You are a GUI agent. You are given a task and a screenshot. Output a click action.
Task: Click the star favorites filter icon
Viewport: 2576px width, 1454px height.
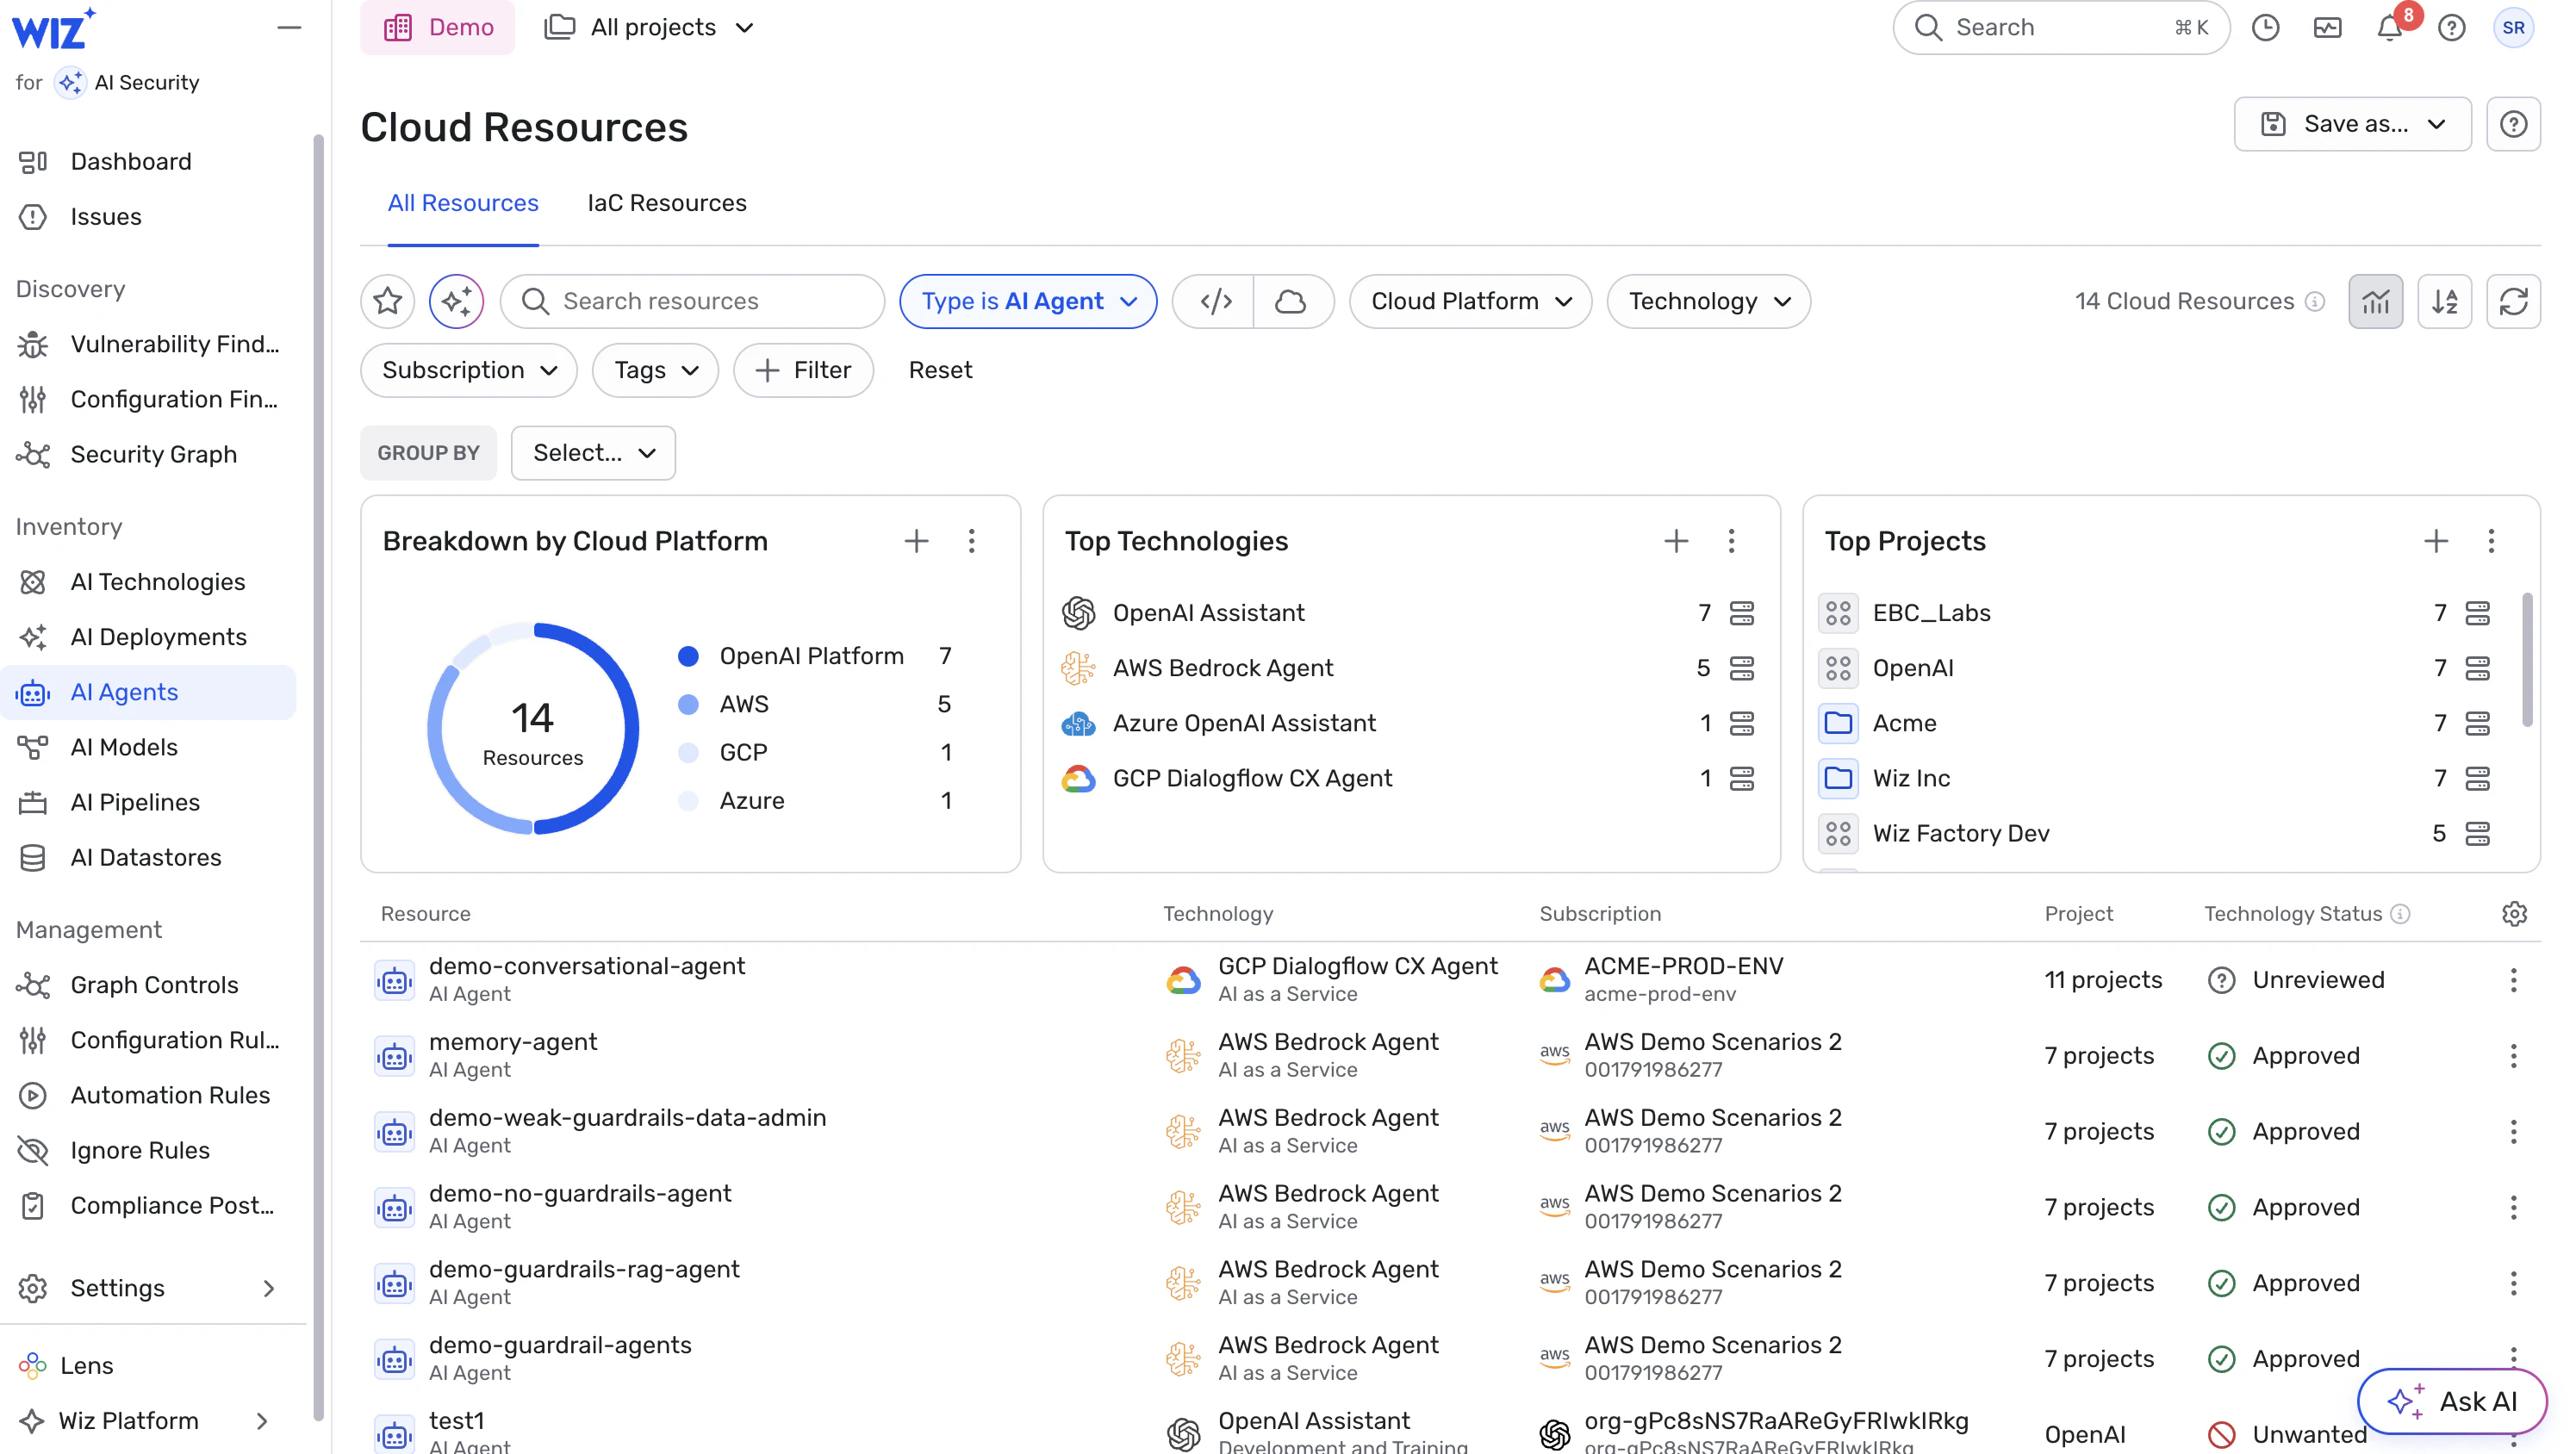coord(388,301)
